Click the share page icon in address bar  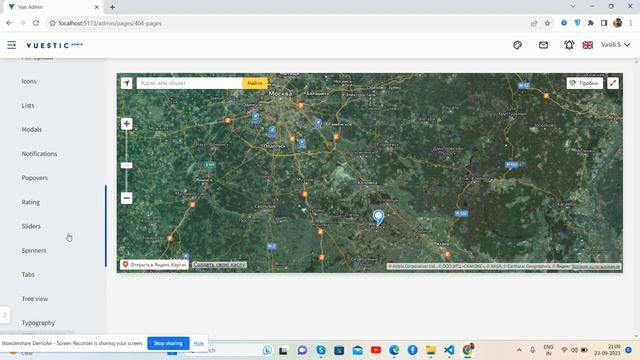pyautogui.click(x=534, y=23)
